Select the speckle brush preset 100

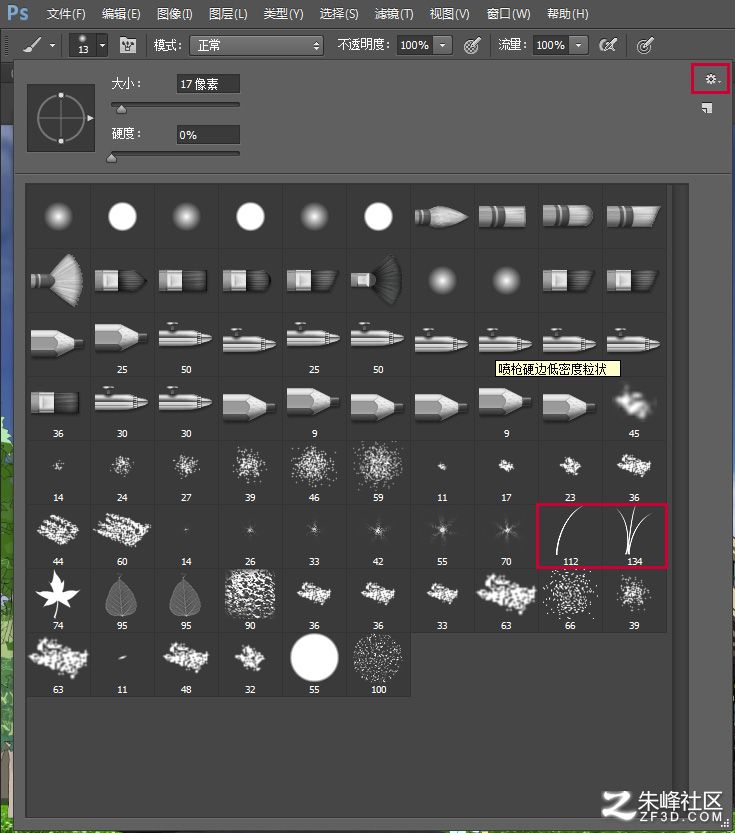(x=378, y=665)
